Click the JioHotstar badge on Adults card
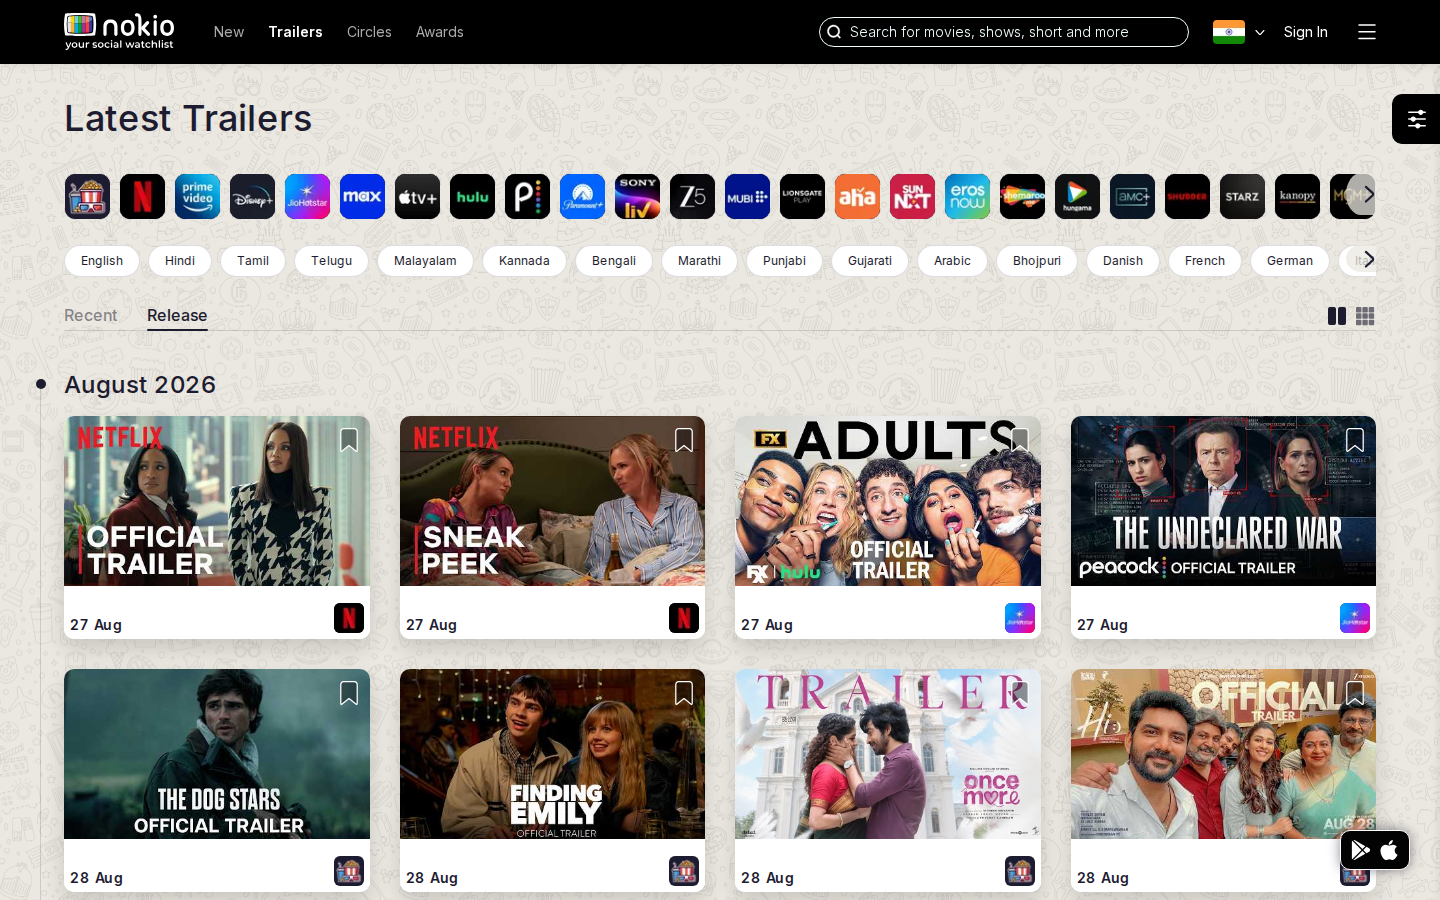This screenshot has height=900, width=1440. [x=1020, y=618]
